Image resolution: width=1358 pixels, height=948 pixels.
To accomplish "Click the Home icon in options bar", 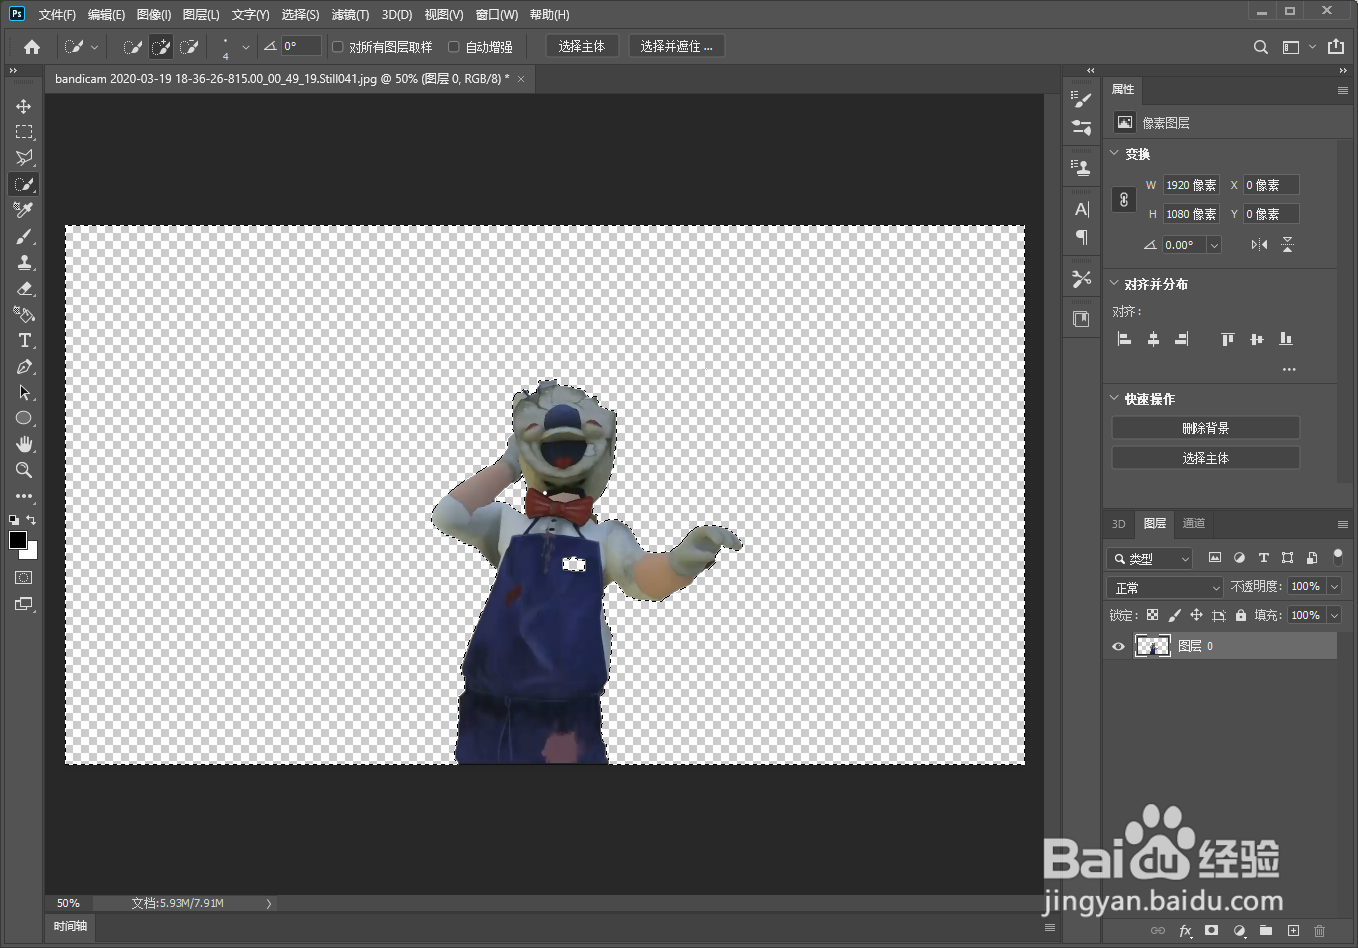I will pos(32,47).
